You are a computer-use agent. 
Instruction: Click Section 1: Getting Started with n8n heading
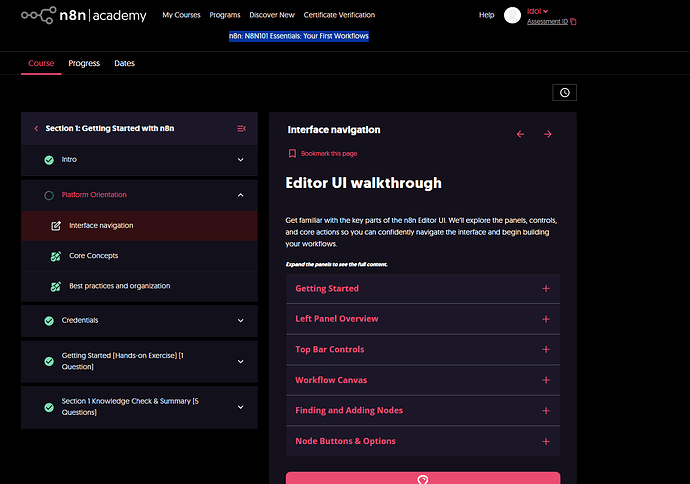pos(110,128)
